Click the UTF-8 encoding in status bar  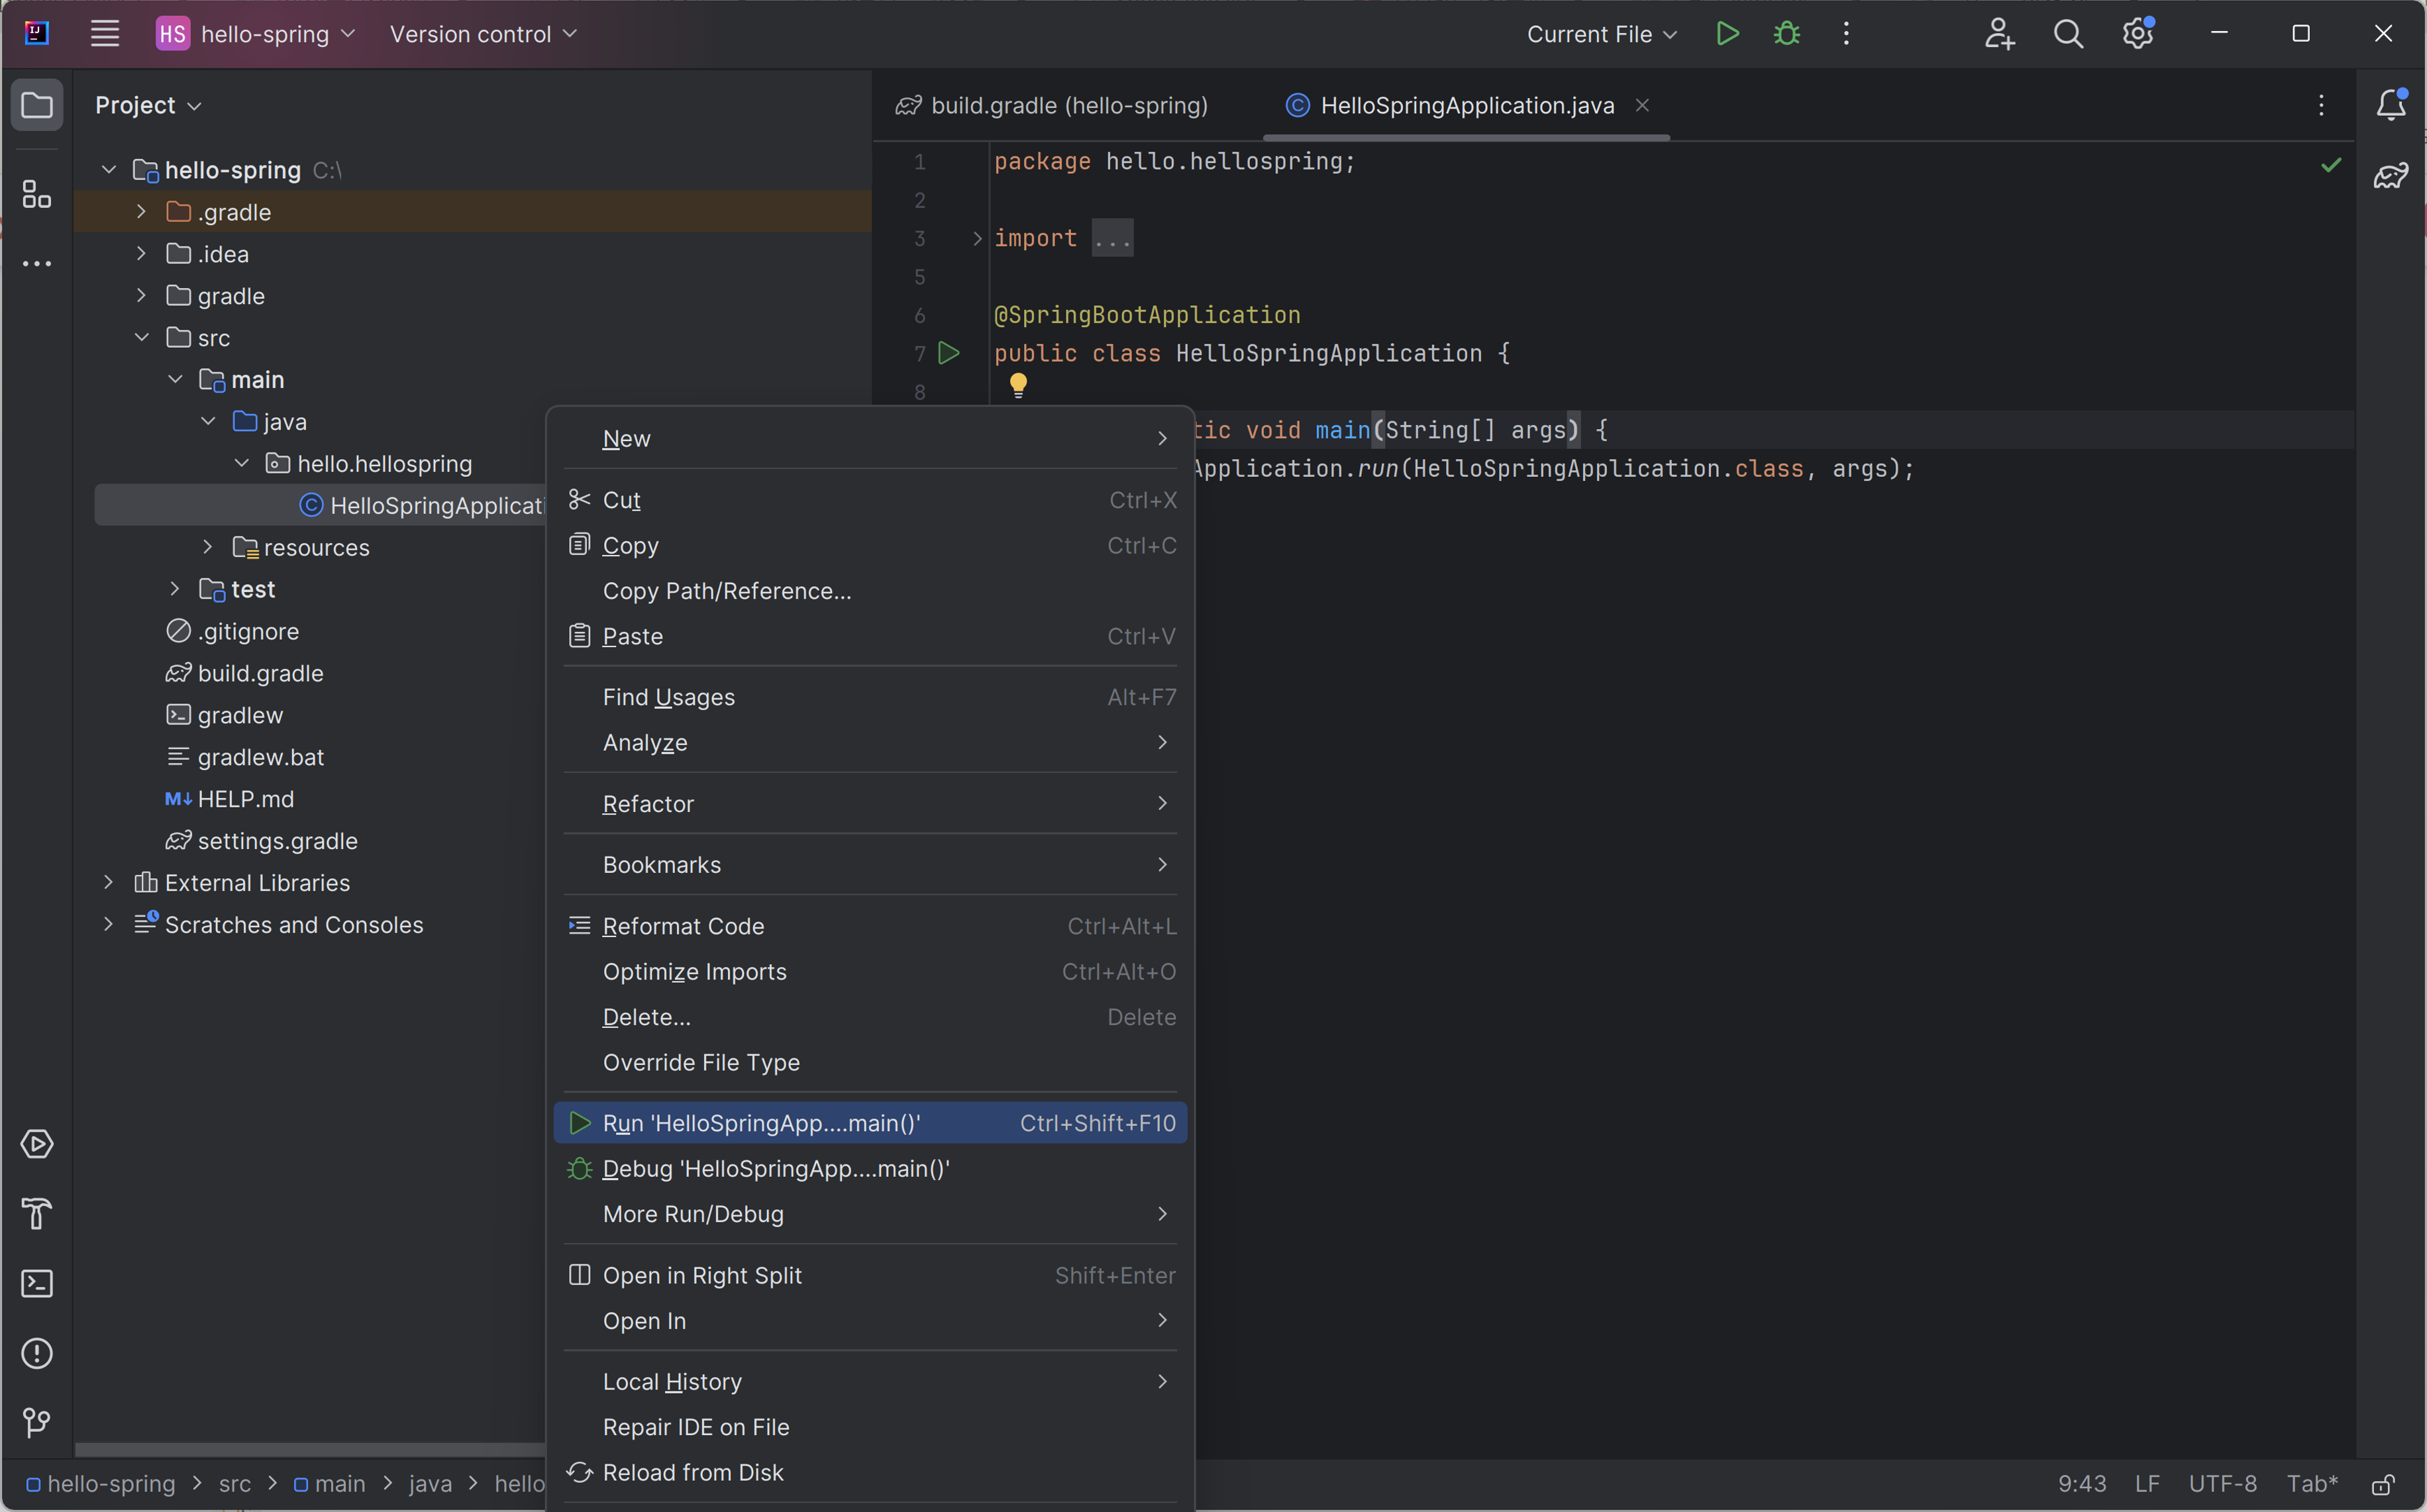pyautogui.click(x=2222, y=1484)
